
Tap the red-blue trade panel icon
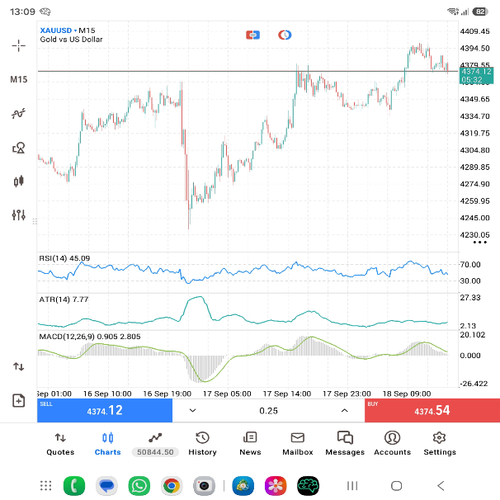pos(253,35)
